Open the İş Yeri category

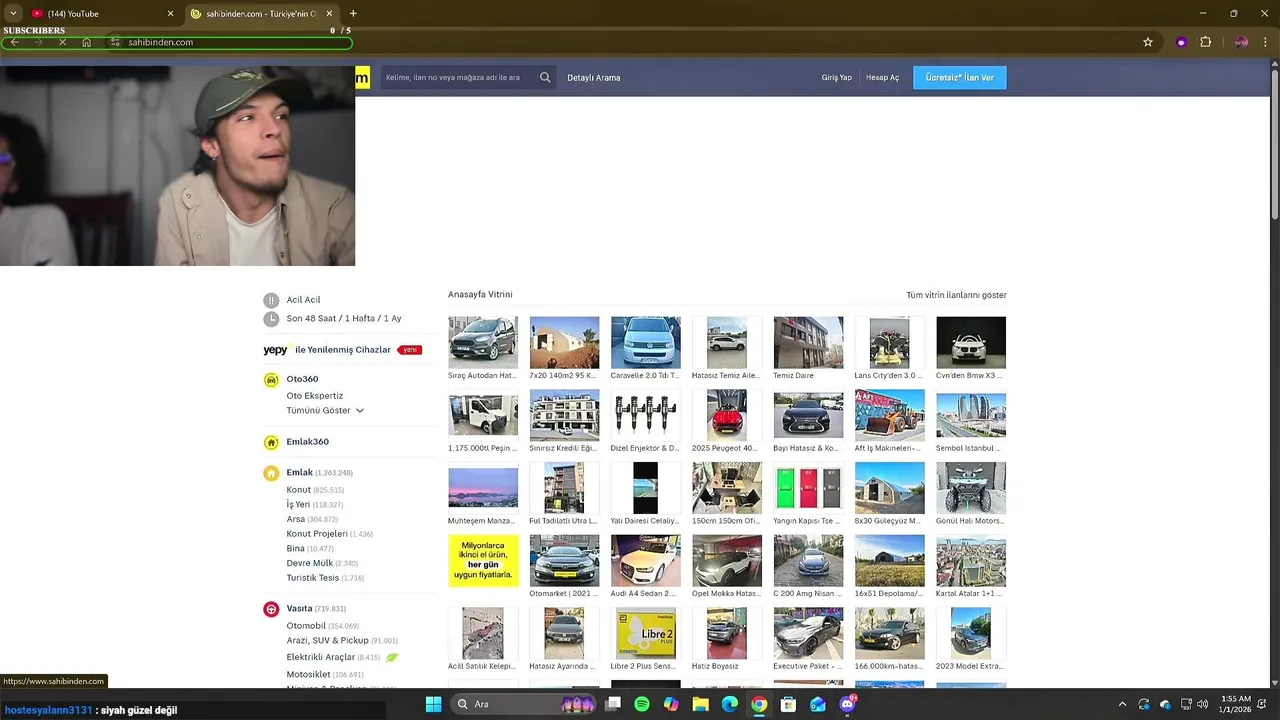[x=298, y=504]
